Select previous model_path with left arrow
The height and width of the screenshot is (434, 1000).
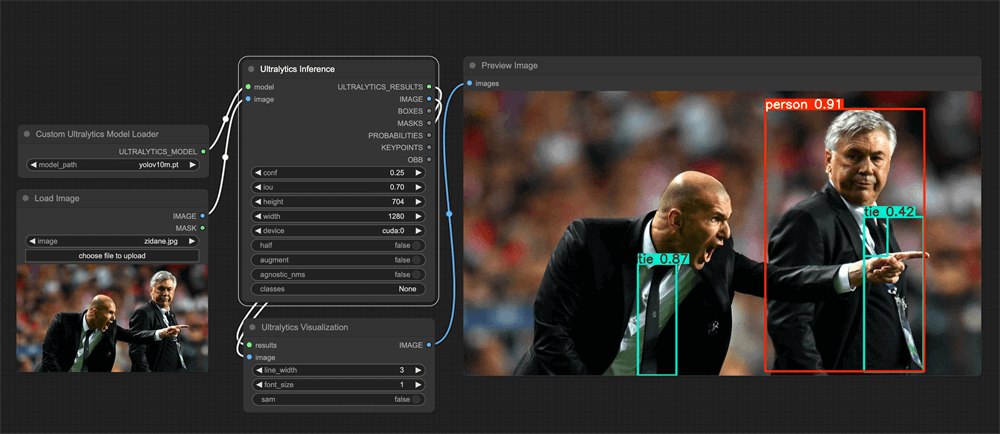pyautogui.click(x=33, y=164)
